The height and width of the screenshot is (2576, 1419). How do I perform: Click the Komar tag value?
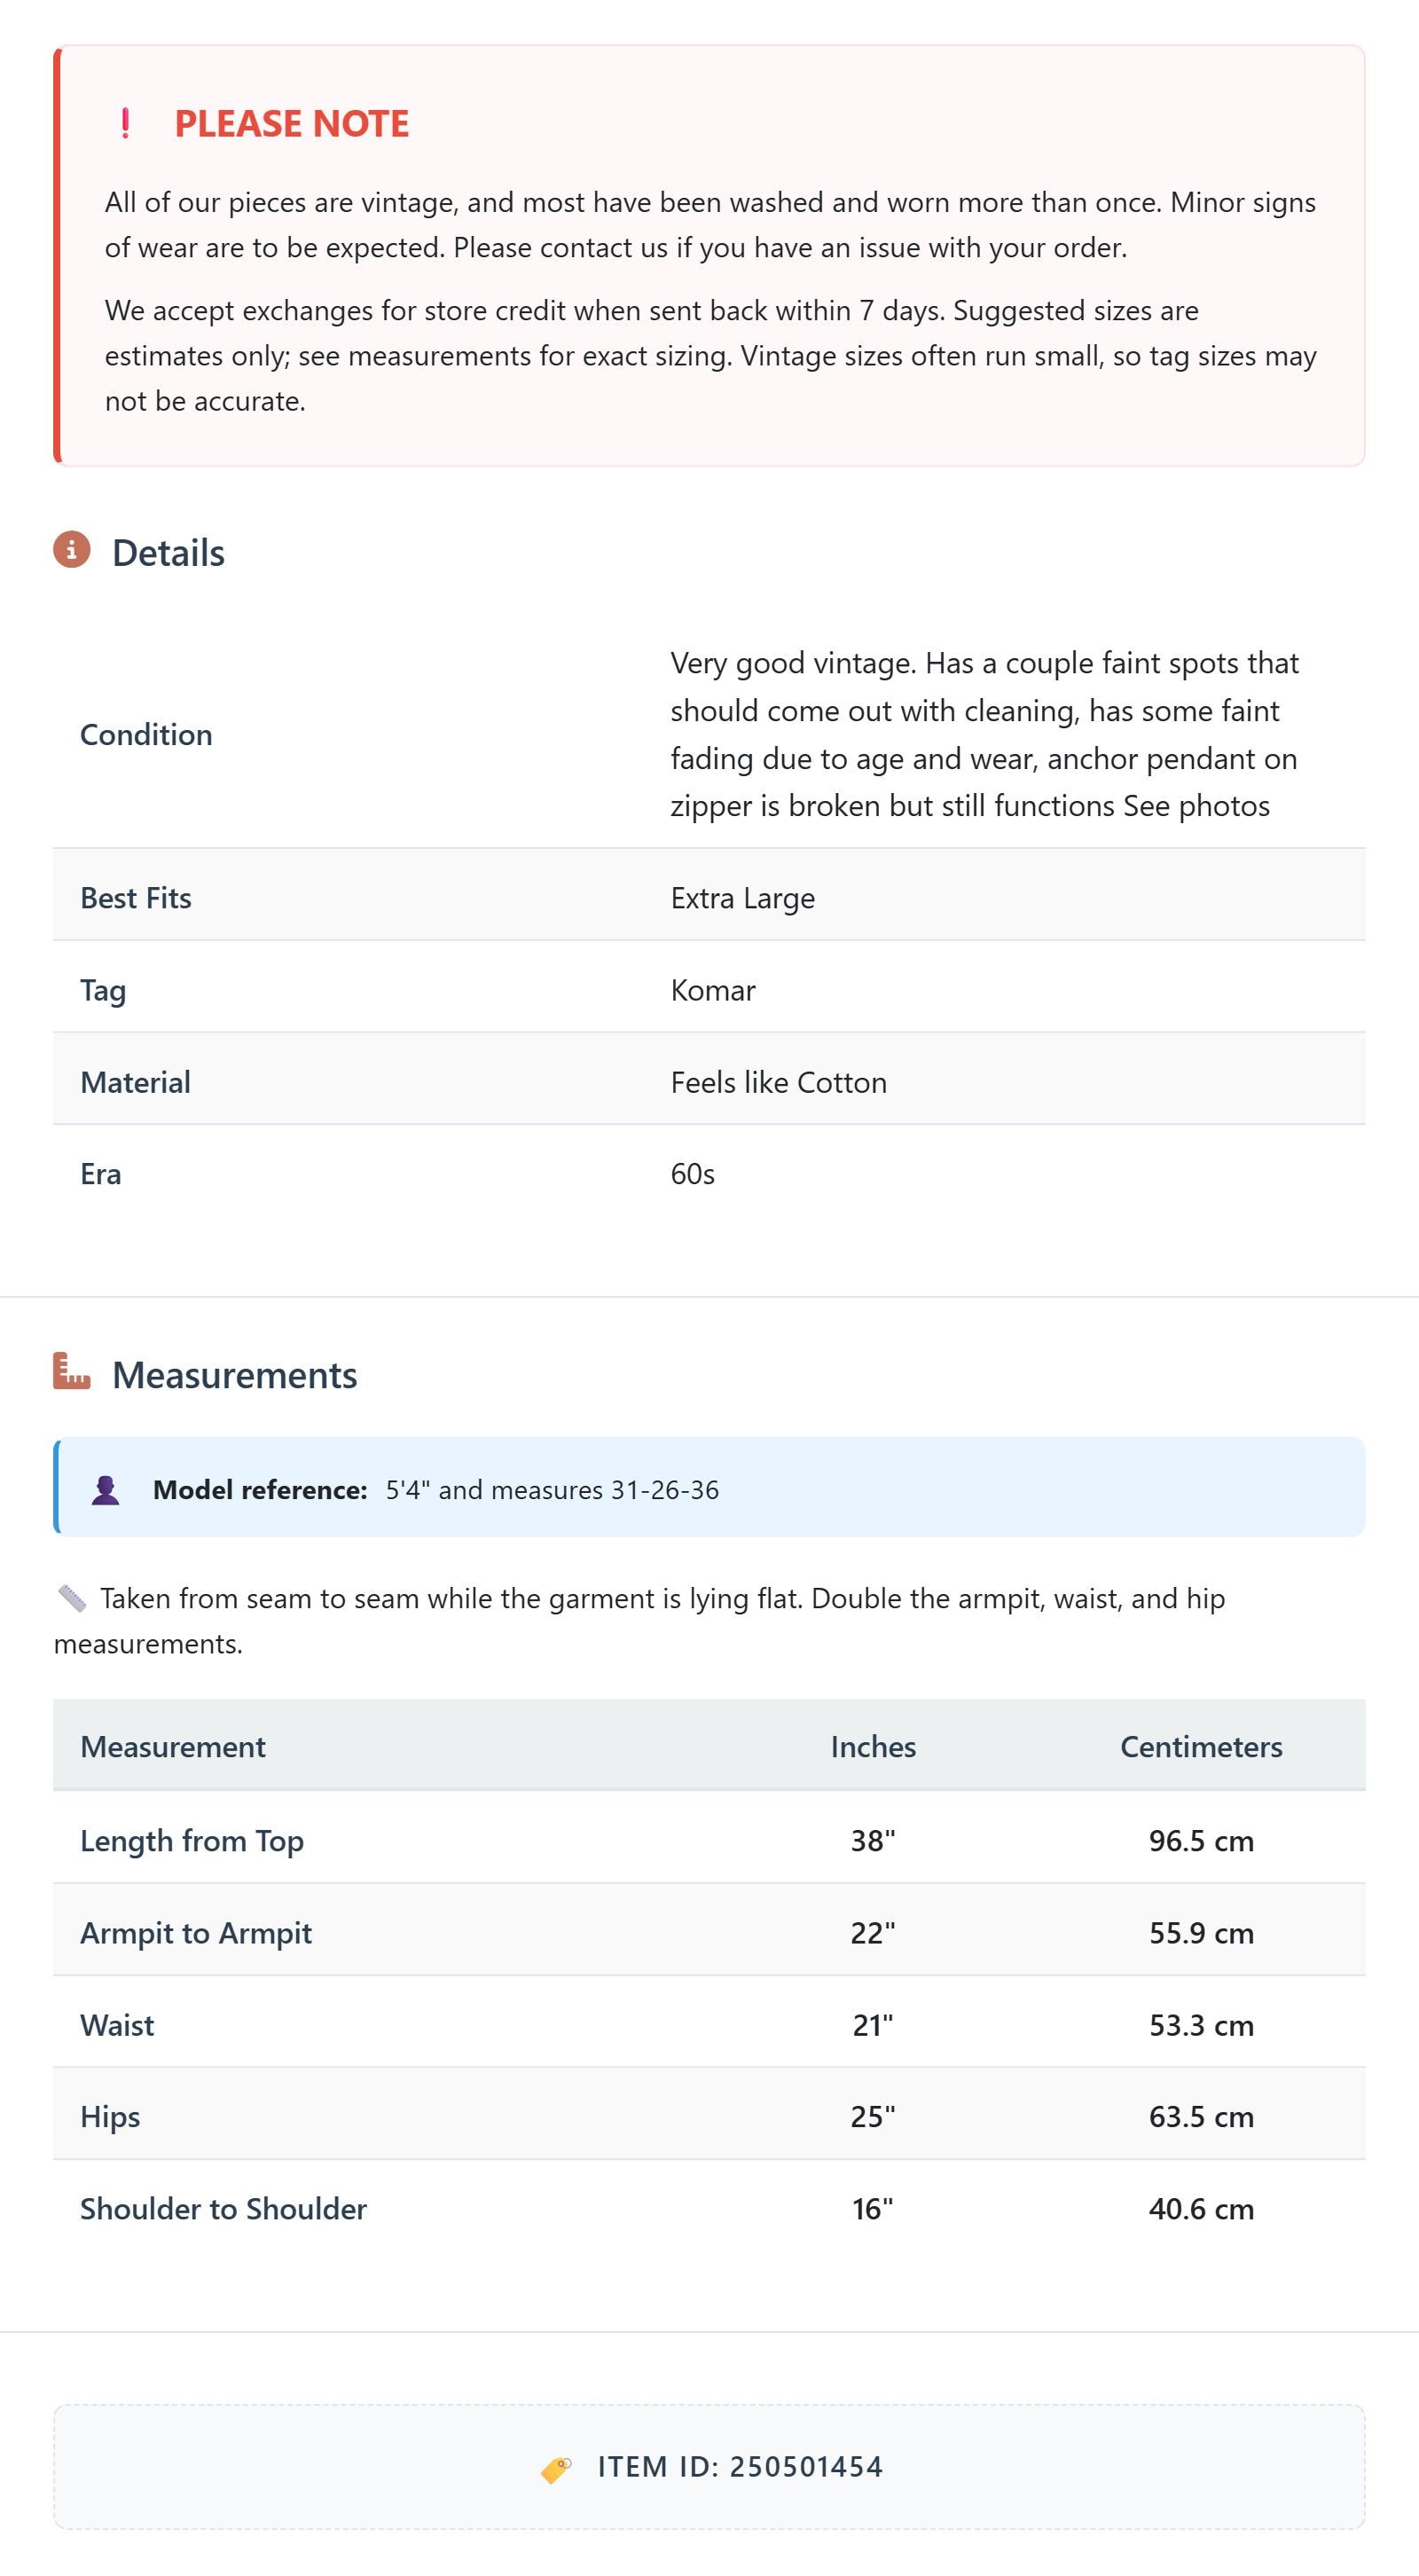click(713, 990)
